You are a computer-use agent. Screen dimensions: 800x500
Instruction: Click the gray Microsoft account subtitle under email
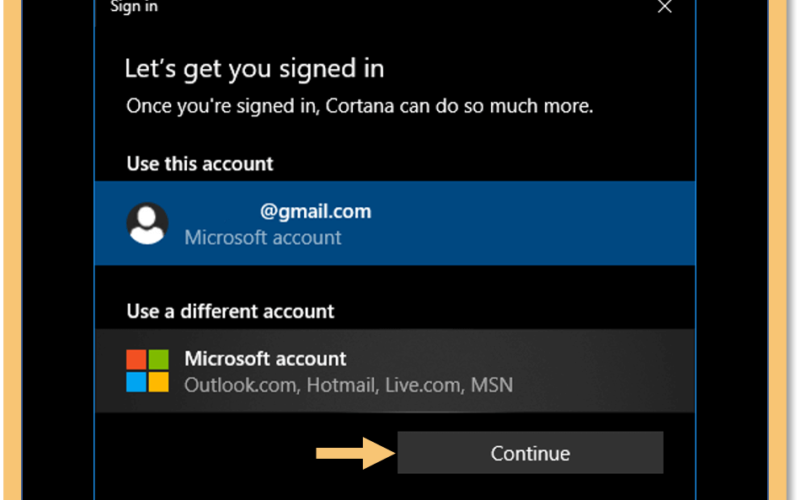[263, 238]
